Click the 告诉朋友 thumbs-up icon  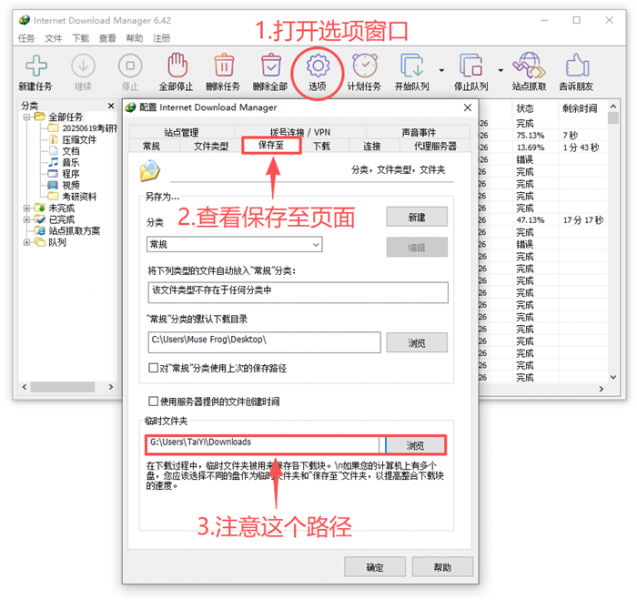[x=577, y=65]
